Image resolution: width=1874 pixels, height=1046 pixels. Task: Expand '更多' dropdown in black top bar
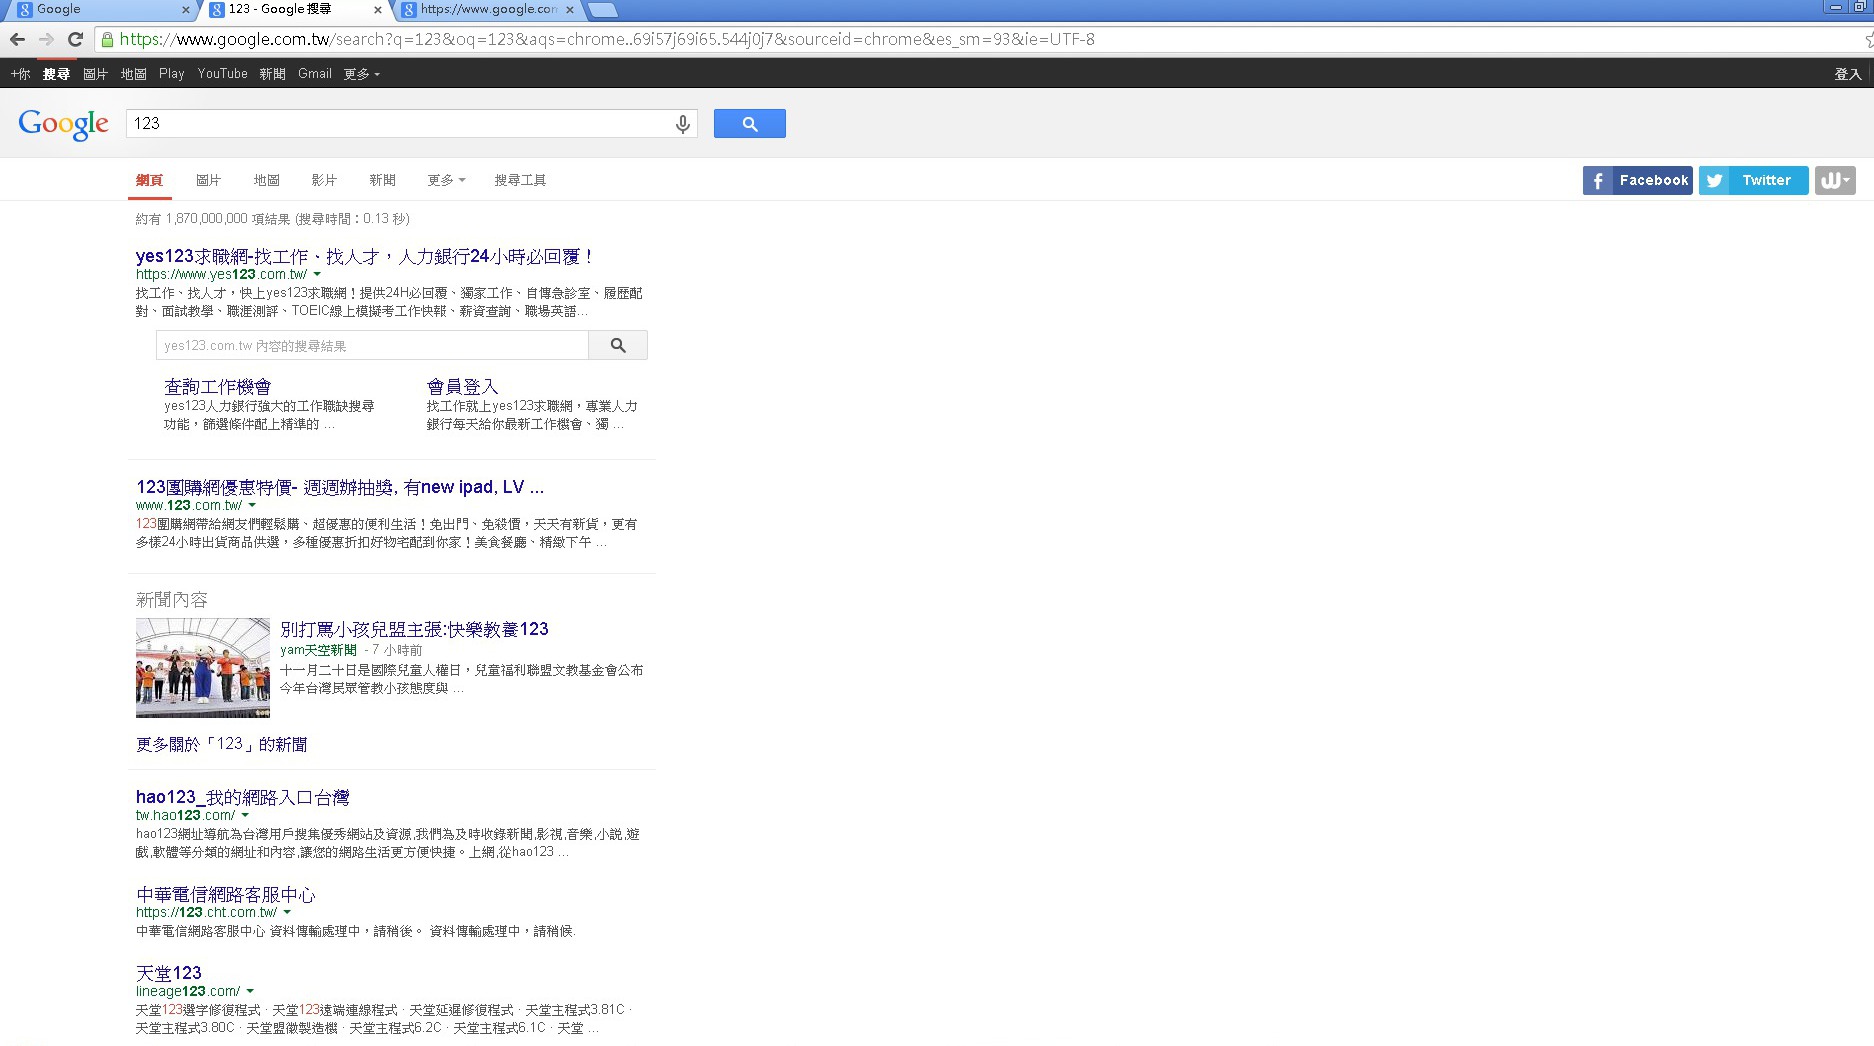point(361,74)
